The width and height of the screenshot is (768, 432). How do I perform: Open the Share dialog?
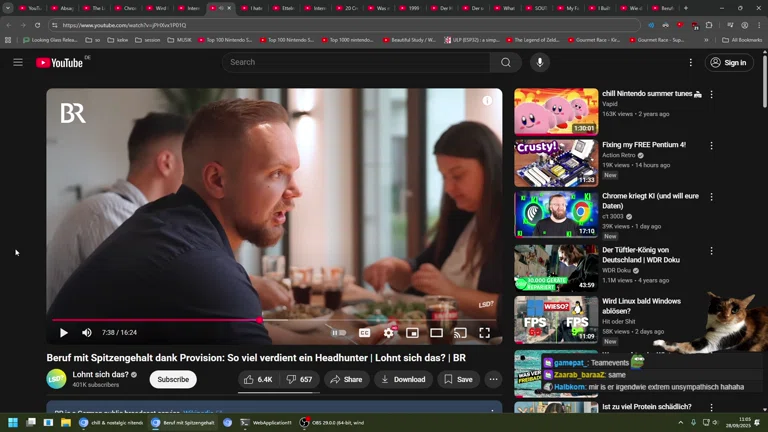click(346, 380)
